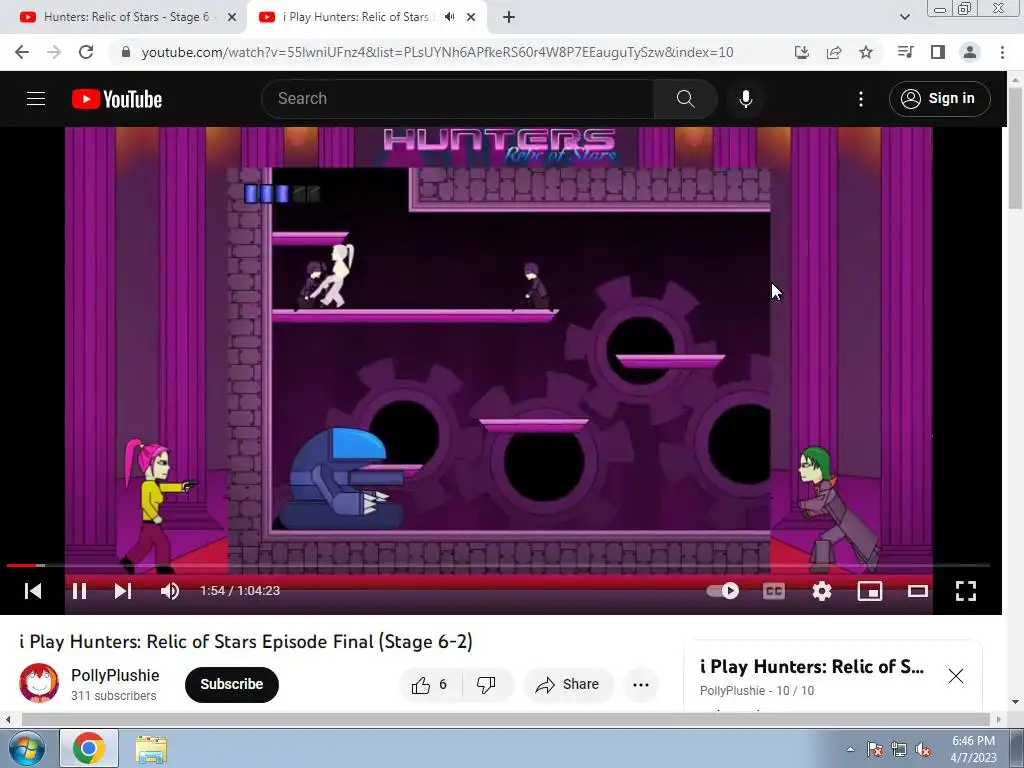Image resolution: width=1024 pixels, height=768 pixels.
Task: Click the video title text
Action: (246, 642)
